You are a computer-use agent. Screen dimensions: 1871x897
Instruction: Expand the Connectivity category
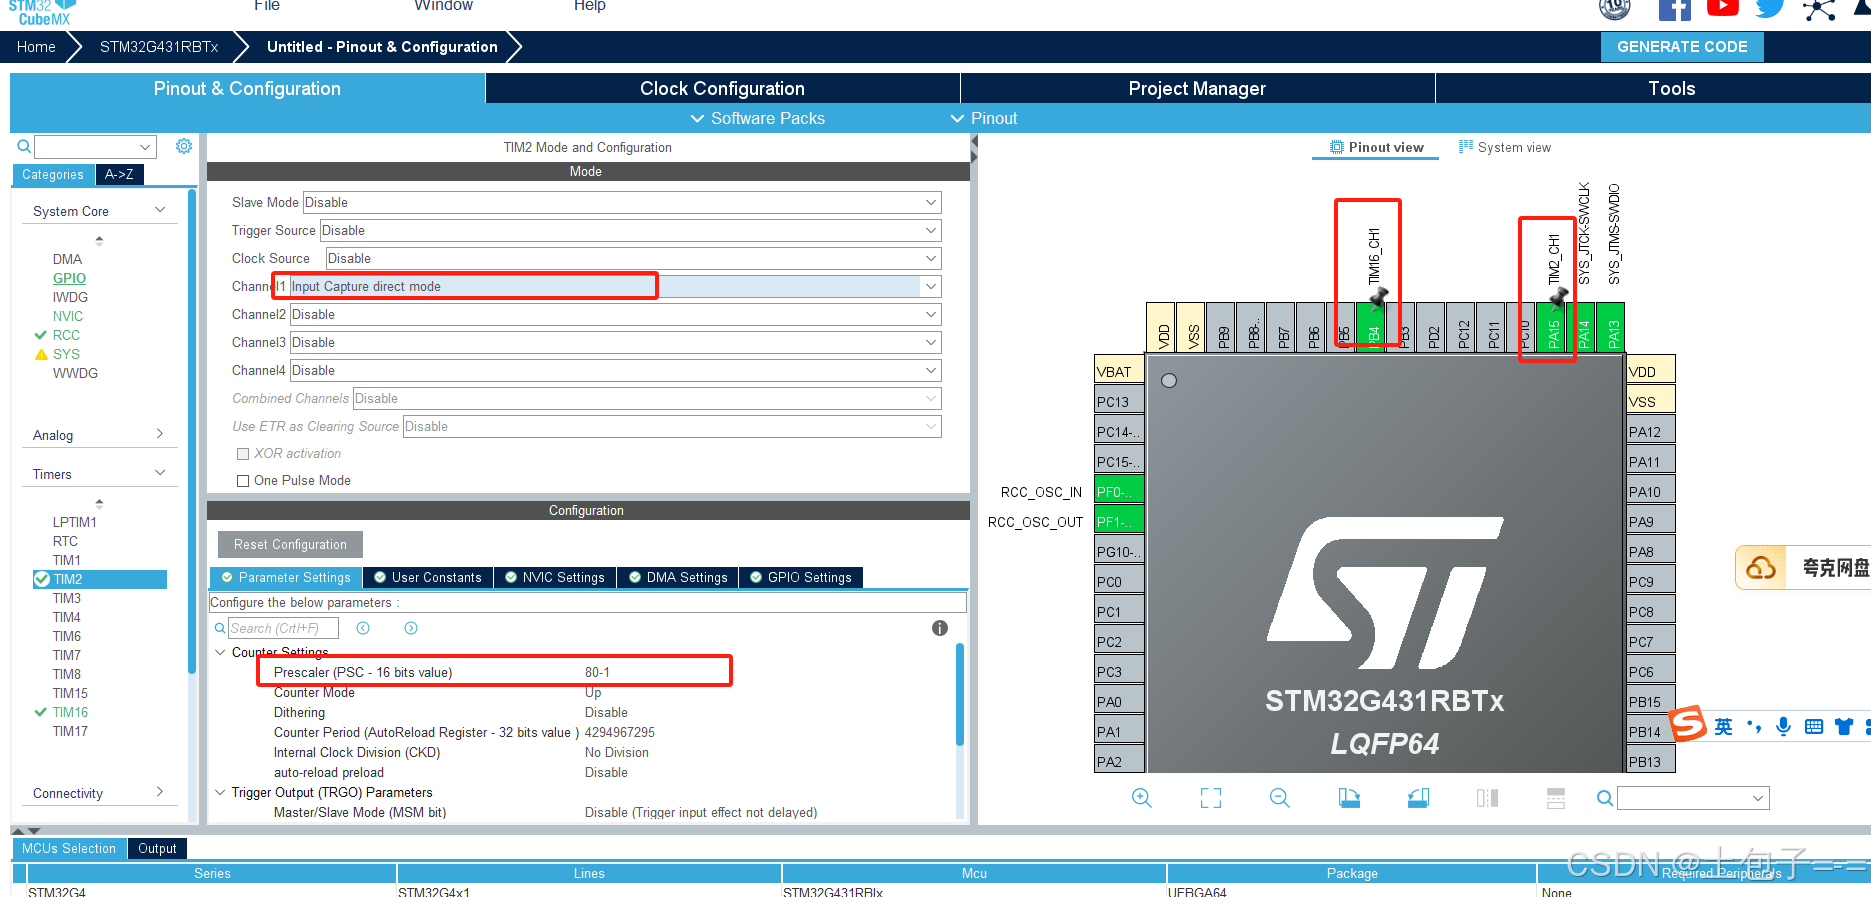pyautogui.click(x=160, y=792)
